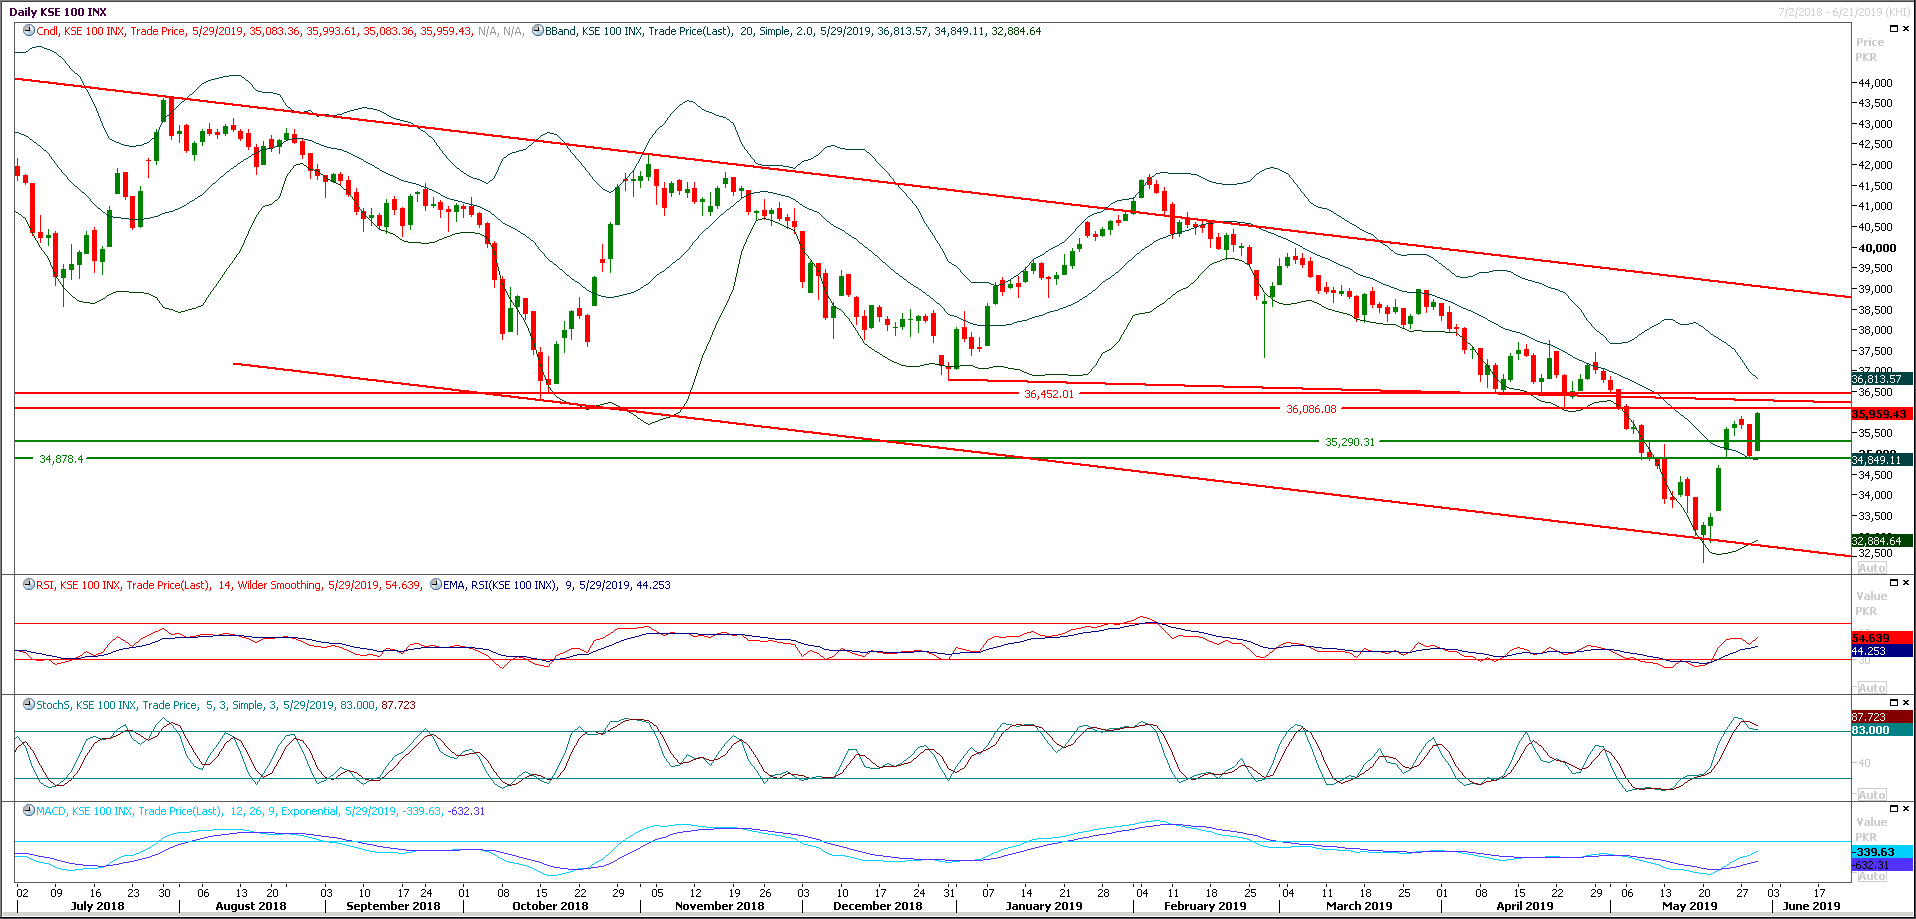
Task: Open the Cndl indicator properties icon
Action: (x=27, y=31)
